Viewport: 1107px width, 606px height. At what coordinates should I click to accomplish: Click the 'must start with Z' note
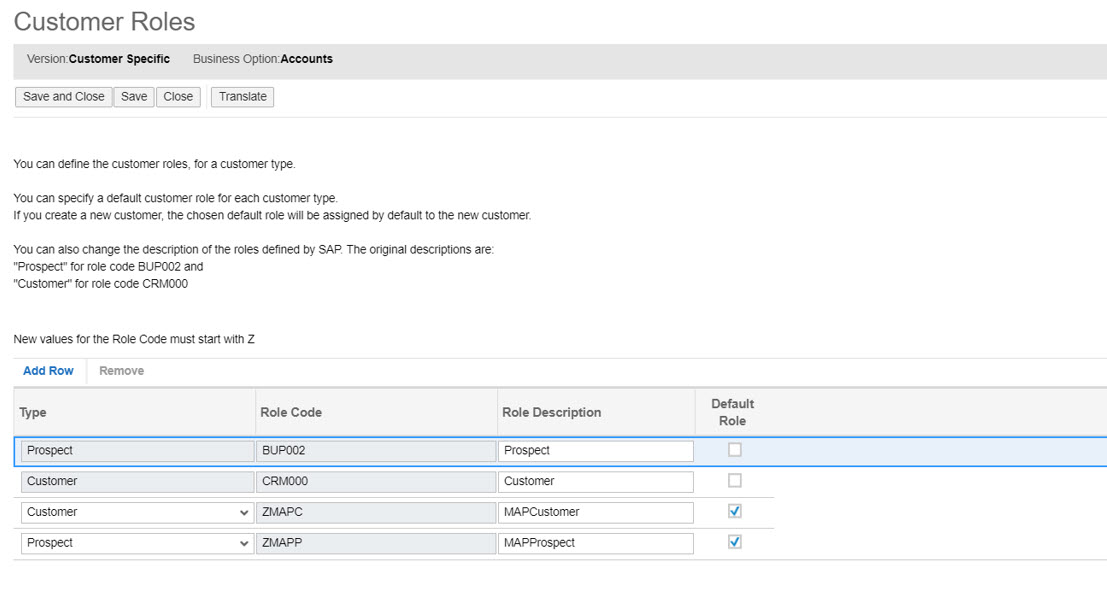coord(134,340)
